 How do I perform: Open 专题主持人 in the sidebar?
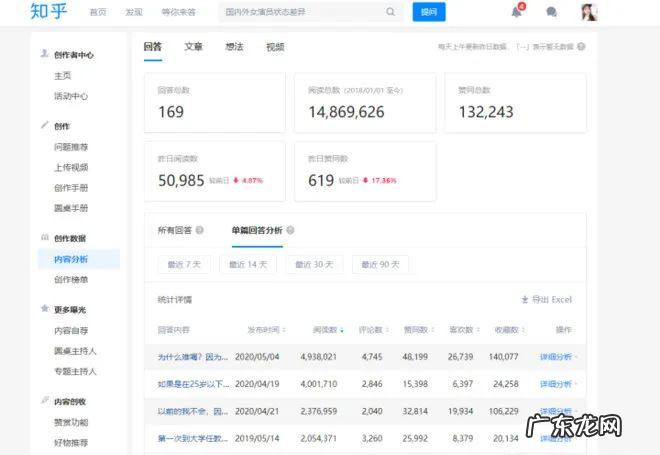pos(75,371)
